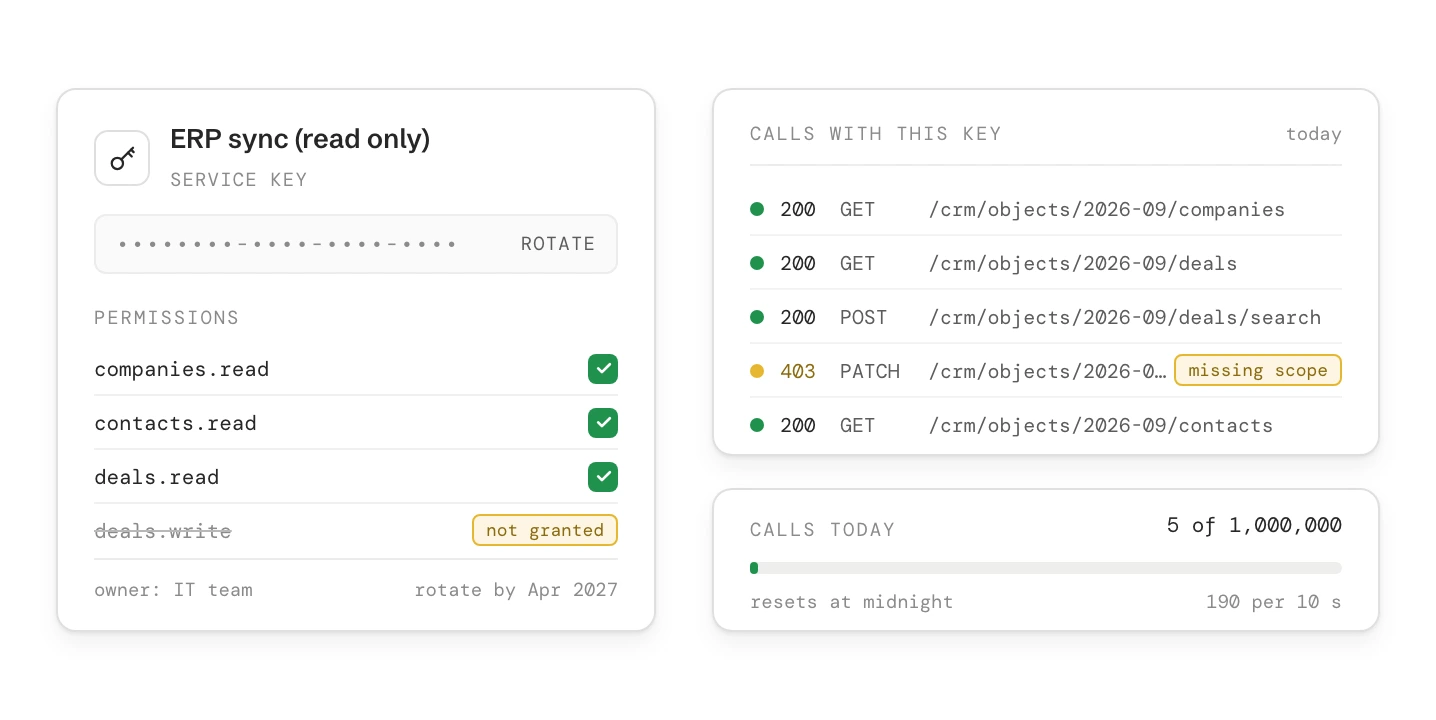Click the "5 of 1,000,000" usage count
The width and height of the screenshot is (1436, 720).
1254,525
